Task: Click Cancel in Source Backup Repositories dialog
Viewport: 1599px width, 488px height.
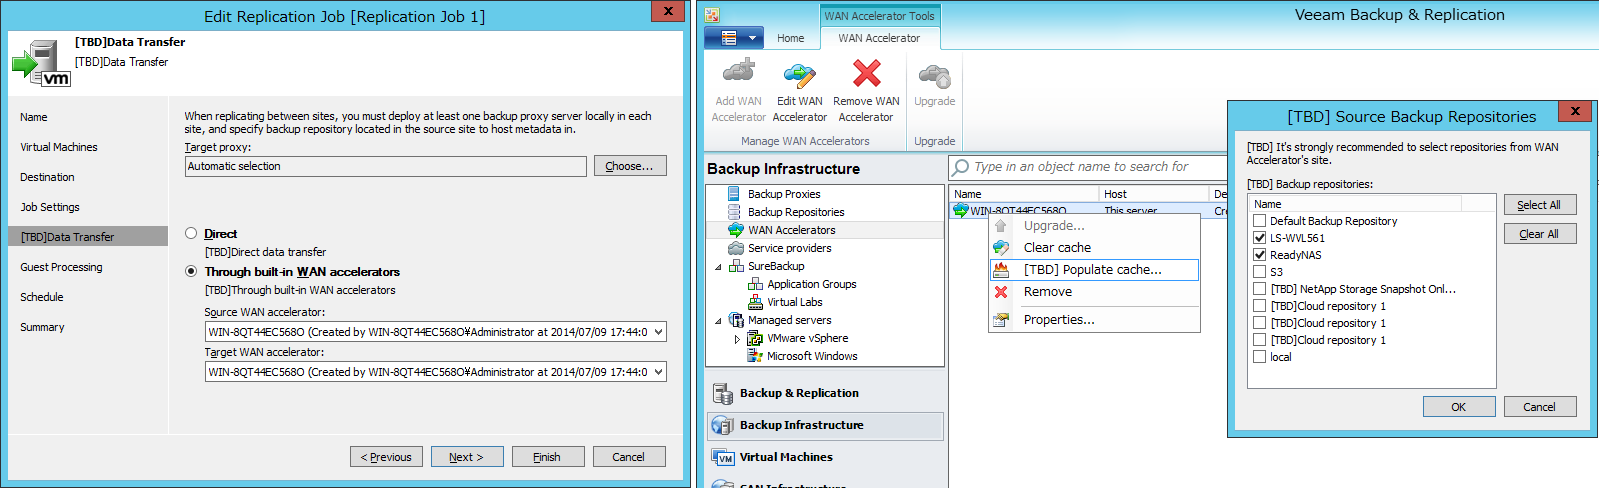Action: [x=1540, y=407]
